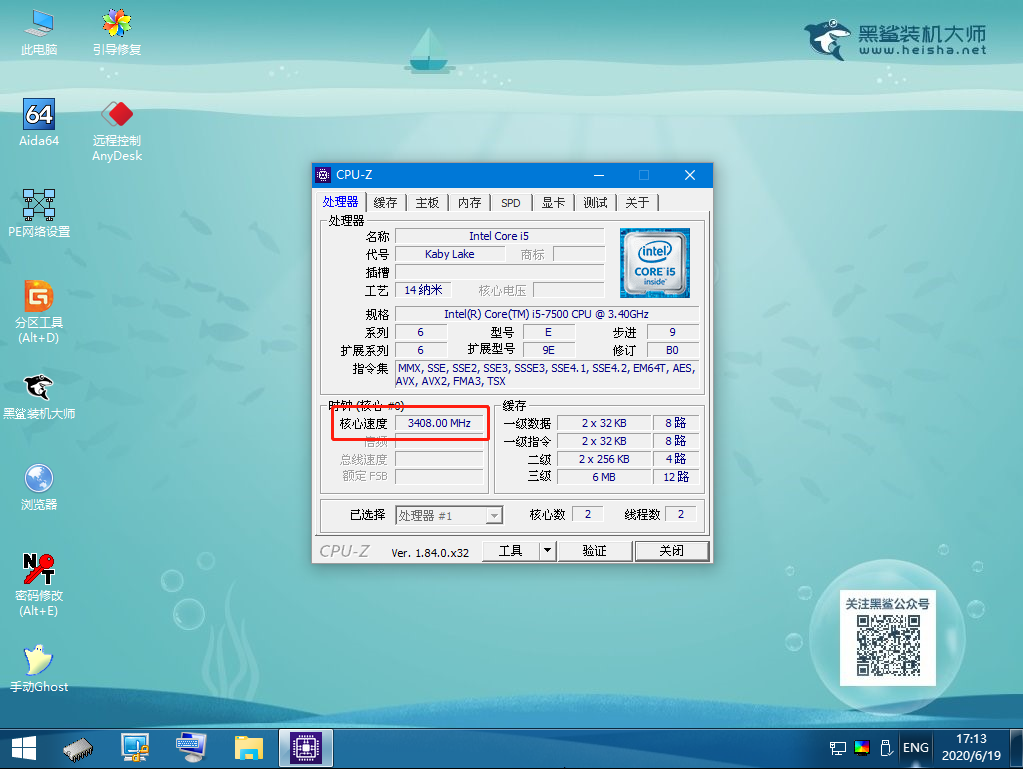Open the AnyDesk 远程控制 icon
Viewport: 1023px width, 769px height.
point(117,130)
